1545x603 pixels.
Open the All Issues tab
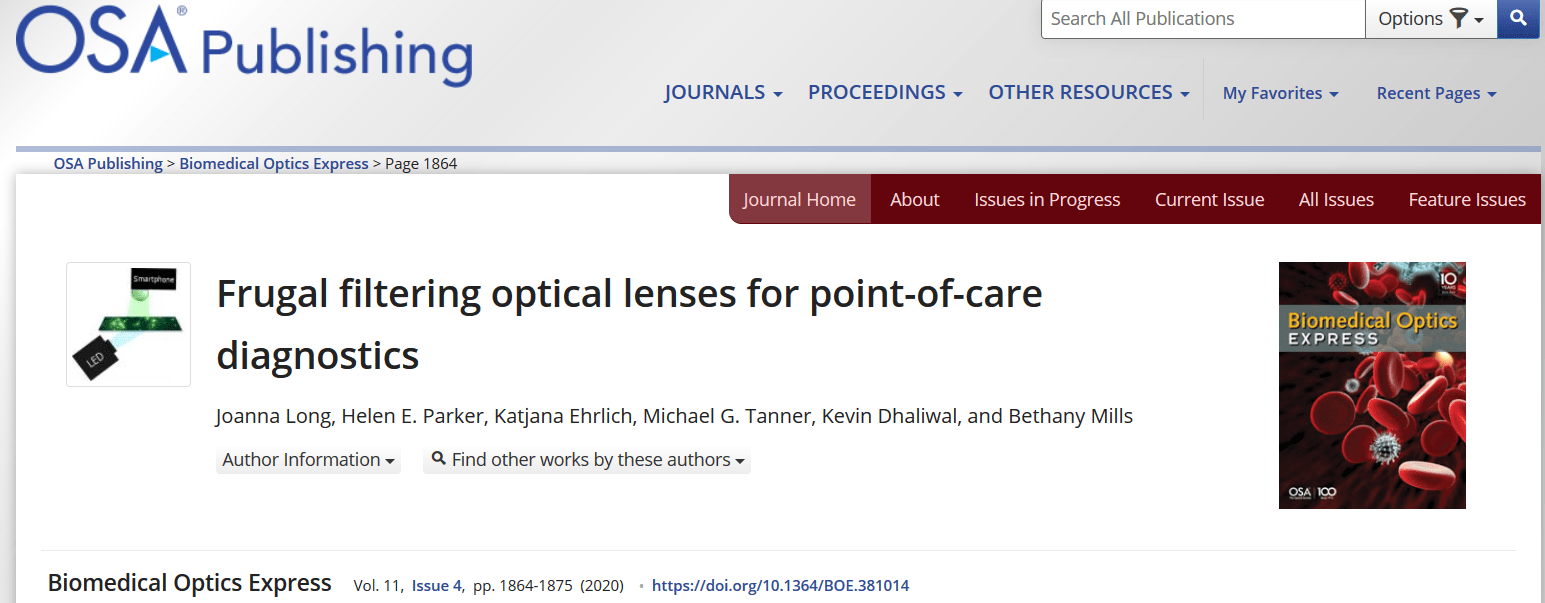1336,200
